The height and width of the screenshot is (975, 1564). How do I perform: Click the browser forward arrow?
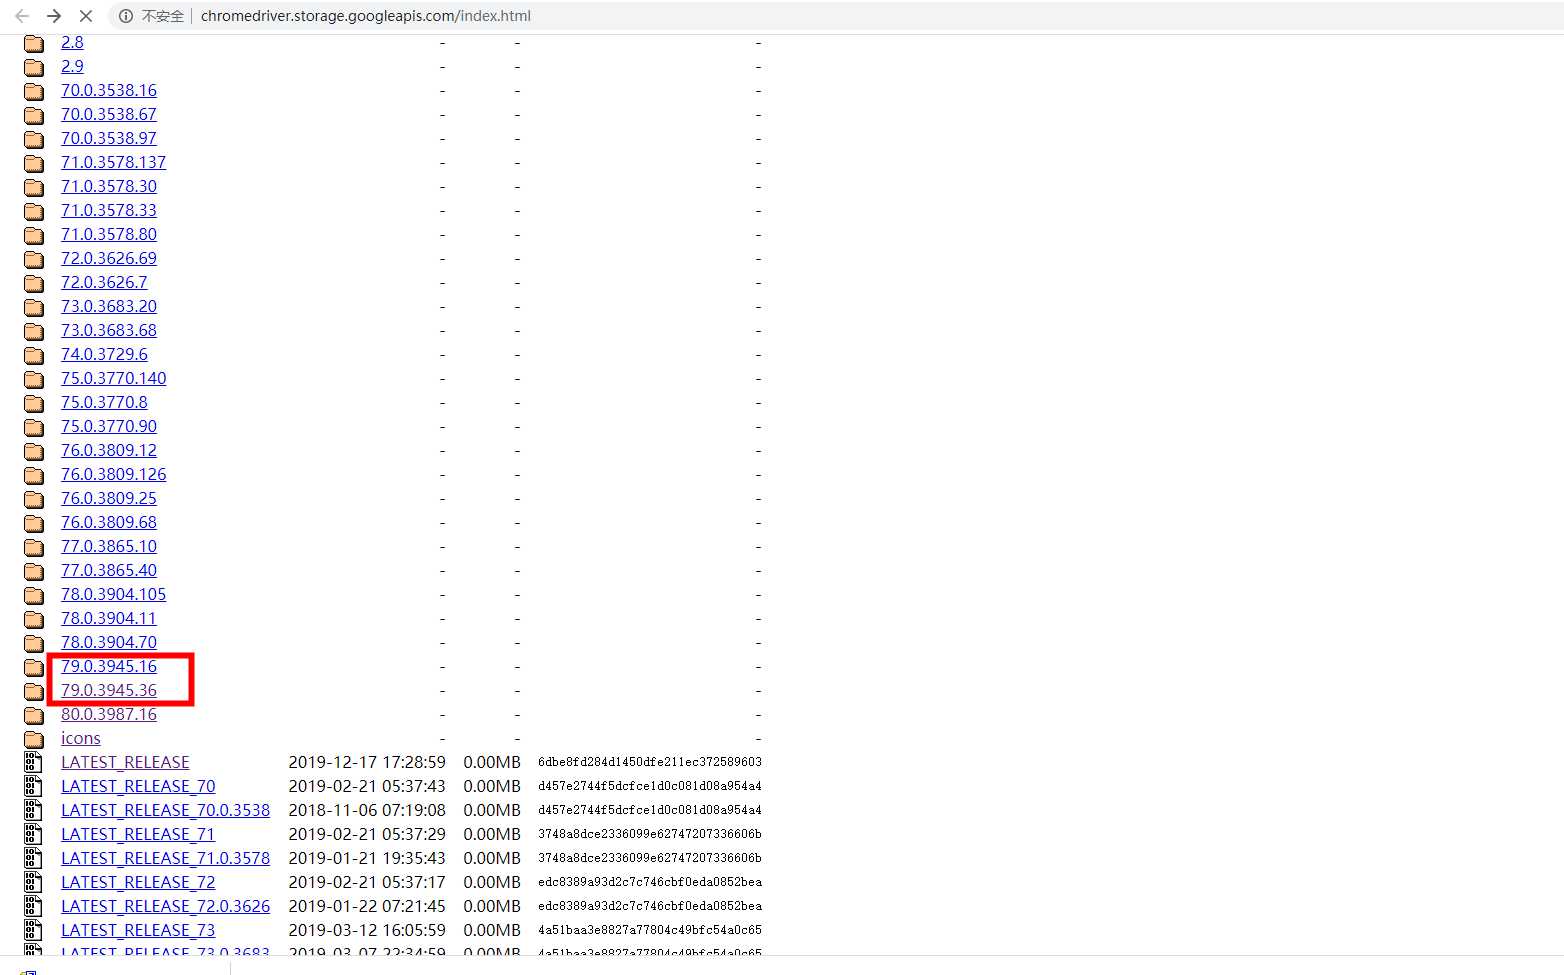54,16
